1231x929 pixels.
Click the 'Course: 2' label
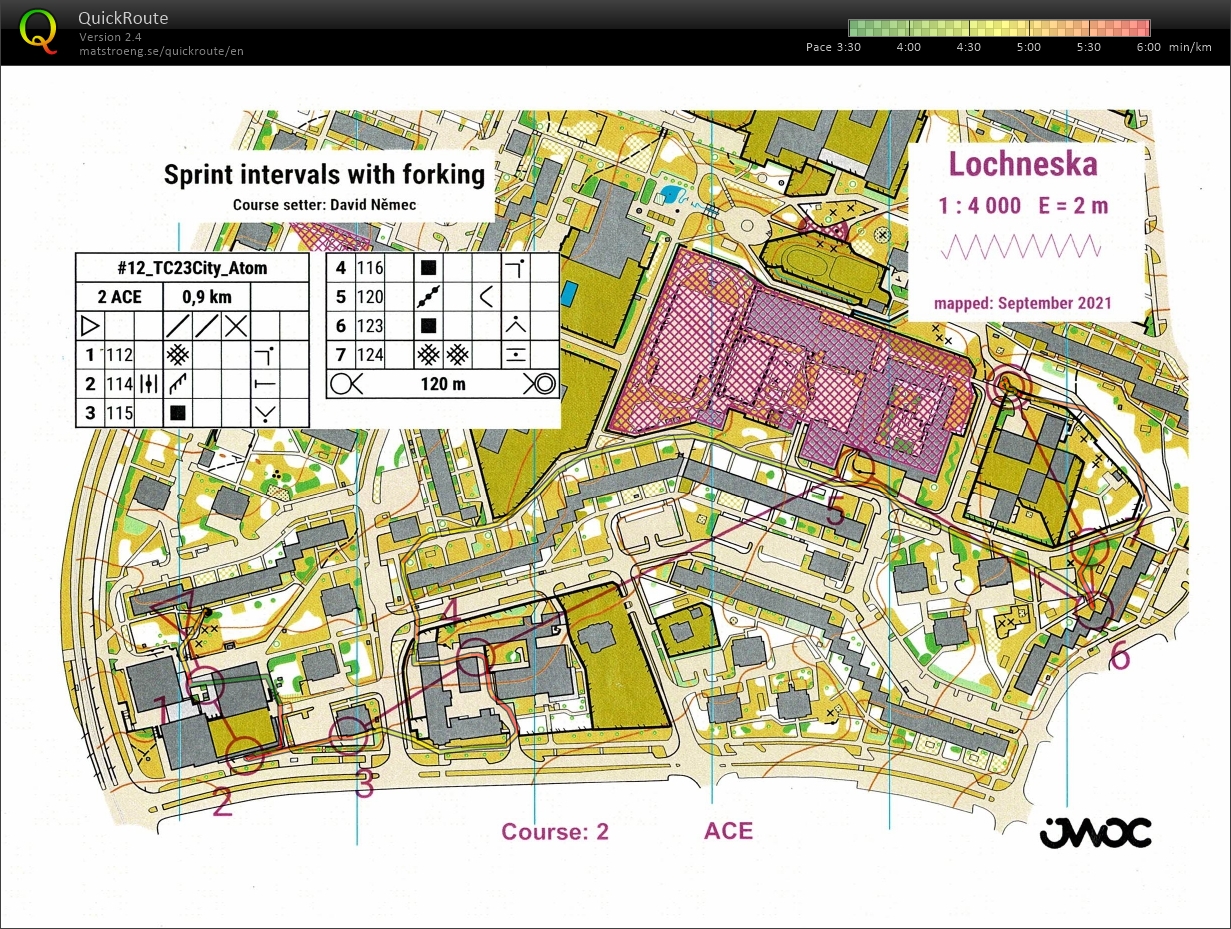555,832
